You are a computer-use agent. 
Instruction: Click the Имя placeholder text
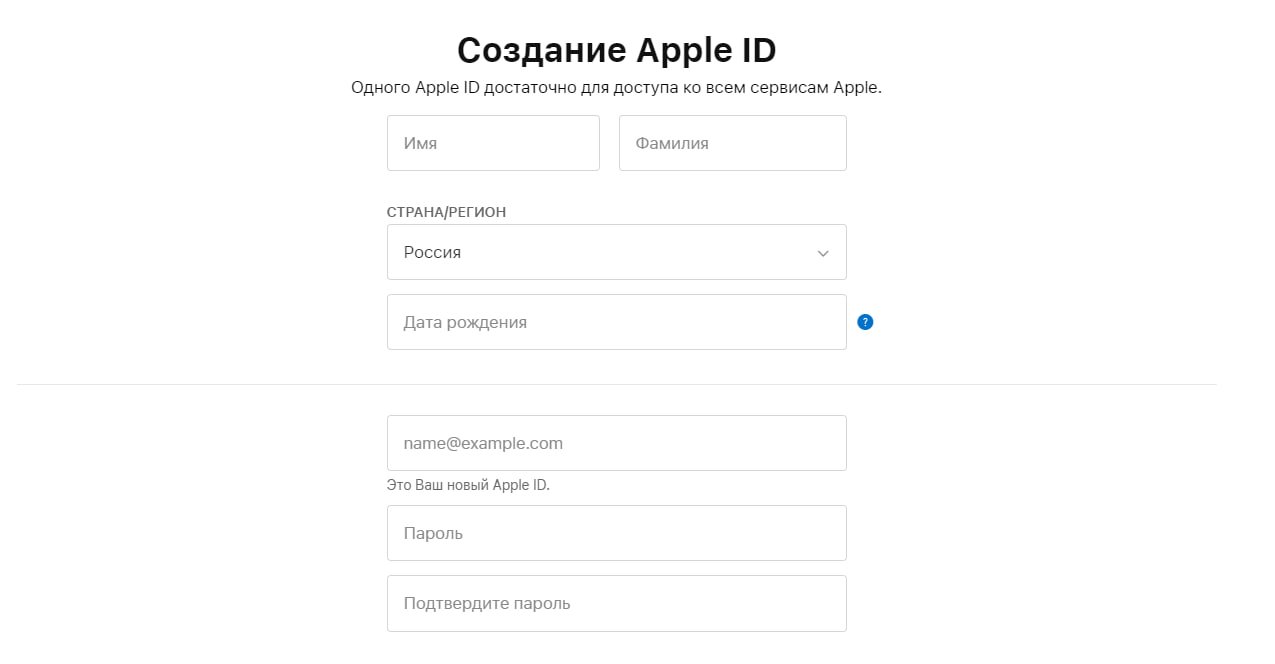coord(420,144)
